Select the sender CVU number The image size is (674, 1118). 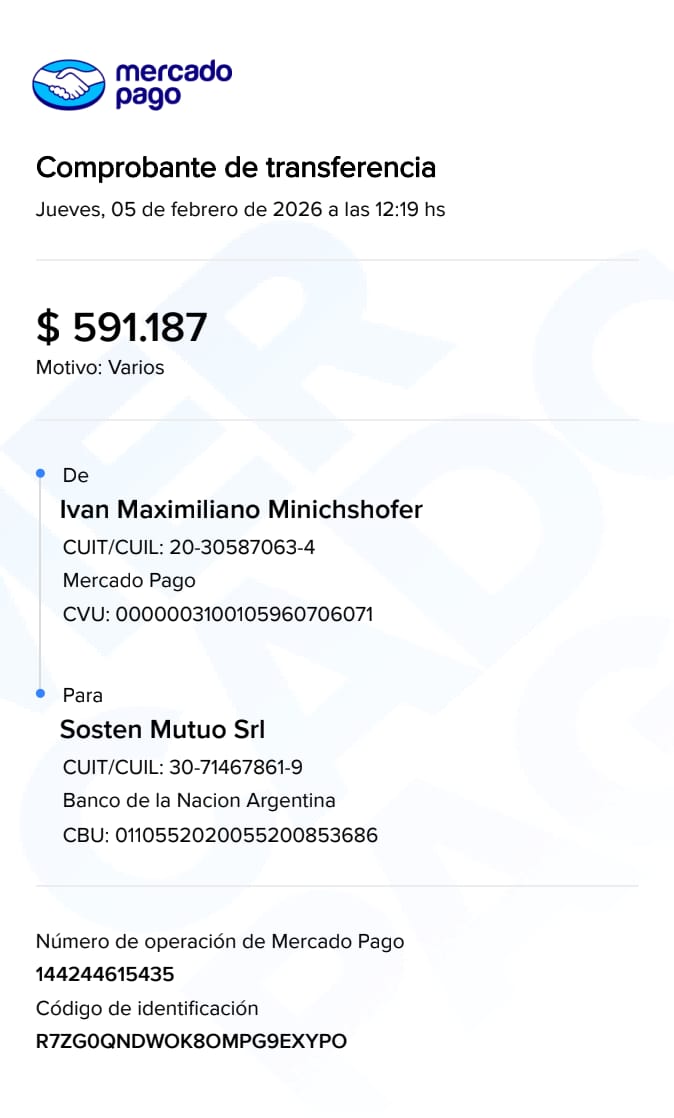tap(218, 614)
